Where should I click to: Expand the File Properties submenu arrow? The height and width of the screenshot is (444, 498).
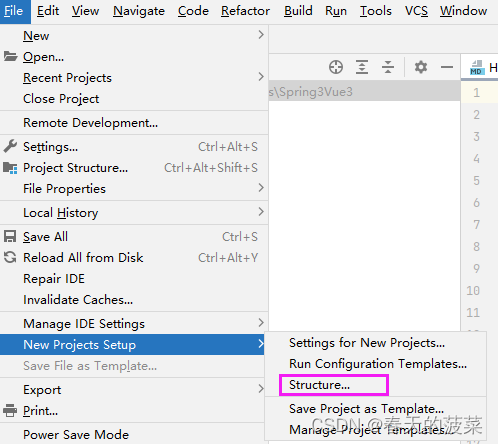(261, 188)
